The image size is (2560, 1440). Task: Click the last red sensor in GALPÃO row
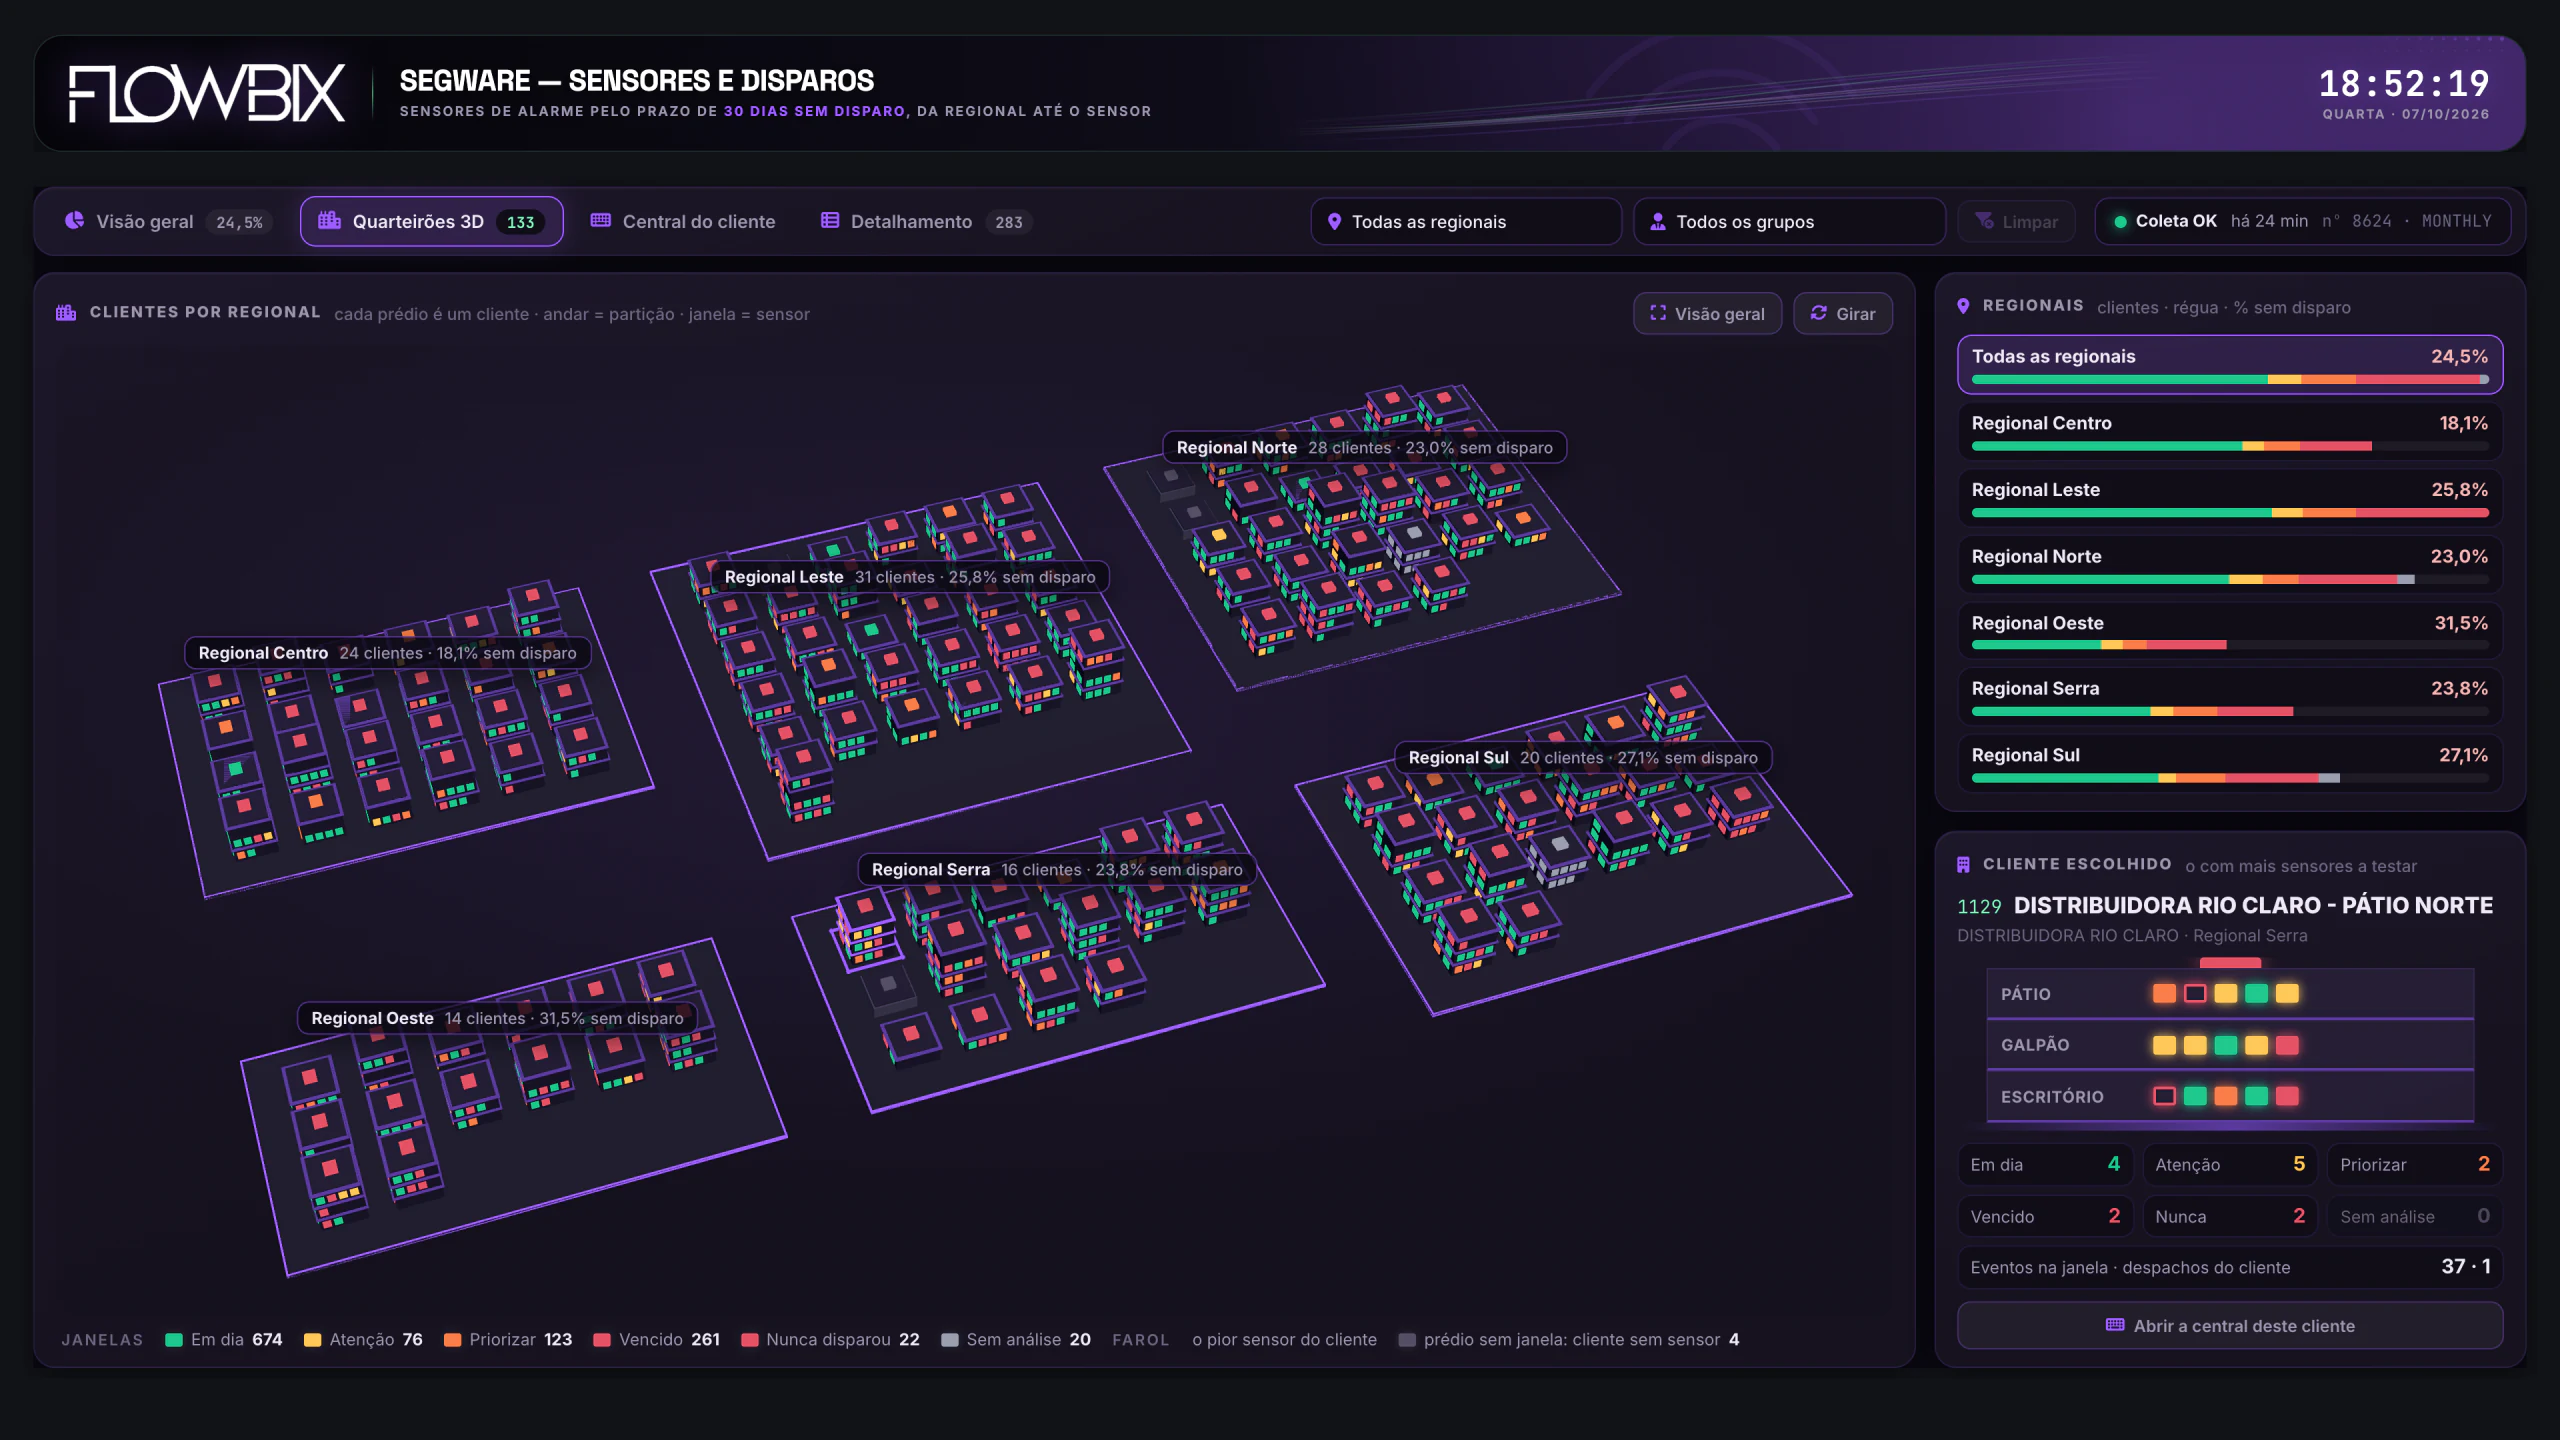coord(2287,1045)
